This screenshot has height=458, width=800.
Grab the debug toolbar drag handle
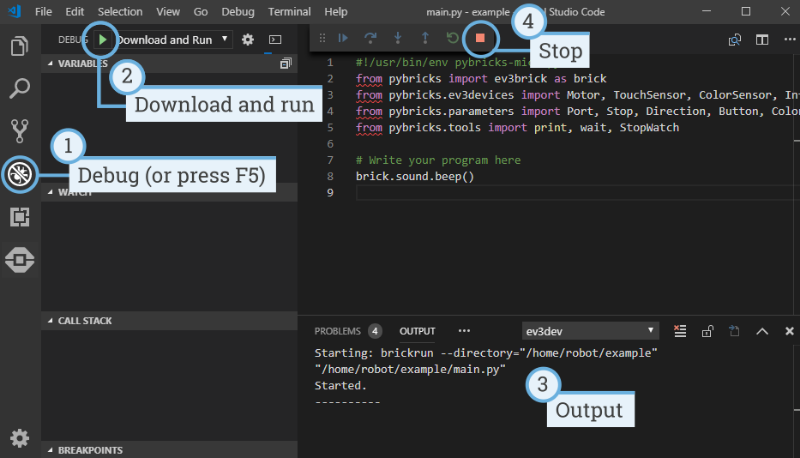point(322,38)
